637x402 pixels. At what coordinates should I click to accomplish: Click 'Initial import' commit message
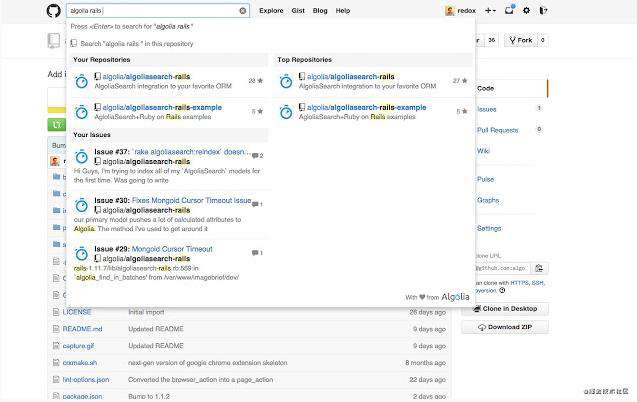tap(146, 312)
